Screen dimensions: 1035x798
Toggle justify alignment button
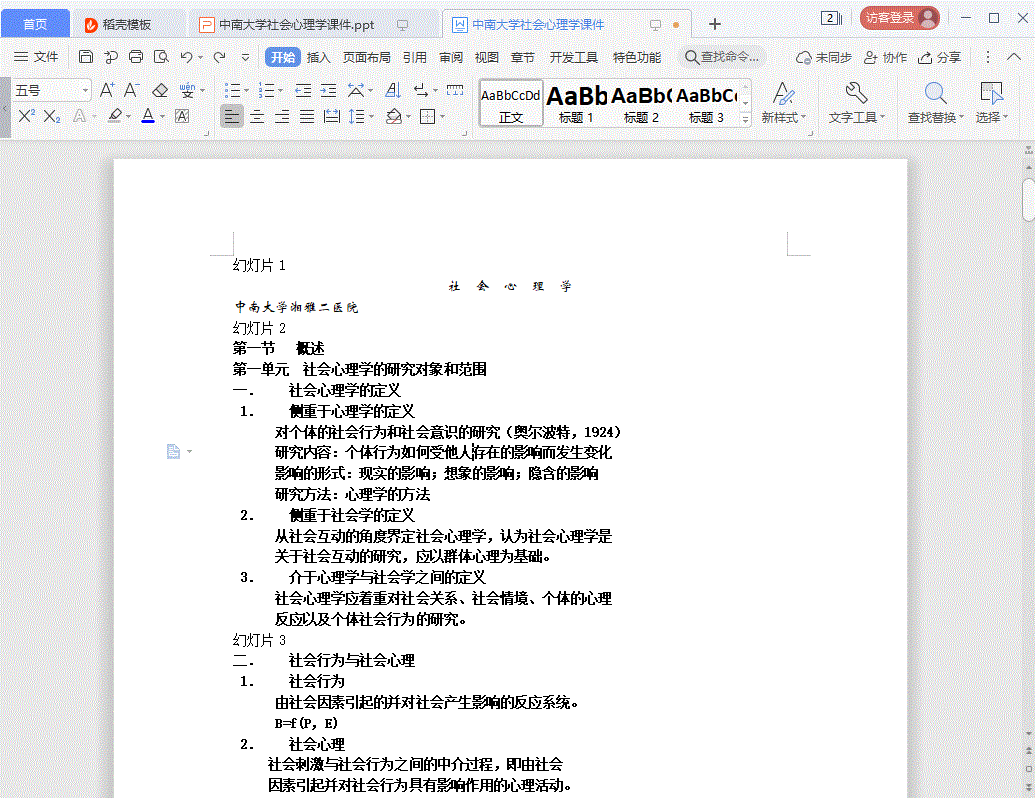[x=307, y=117]
